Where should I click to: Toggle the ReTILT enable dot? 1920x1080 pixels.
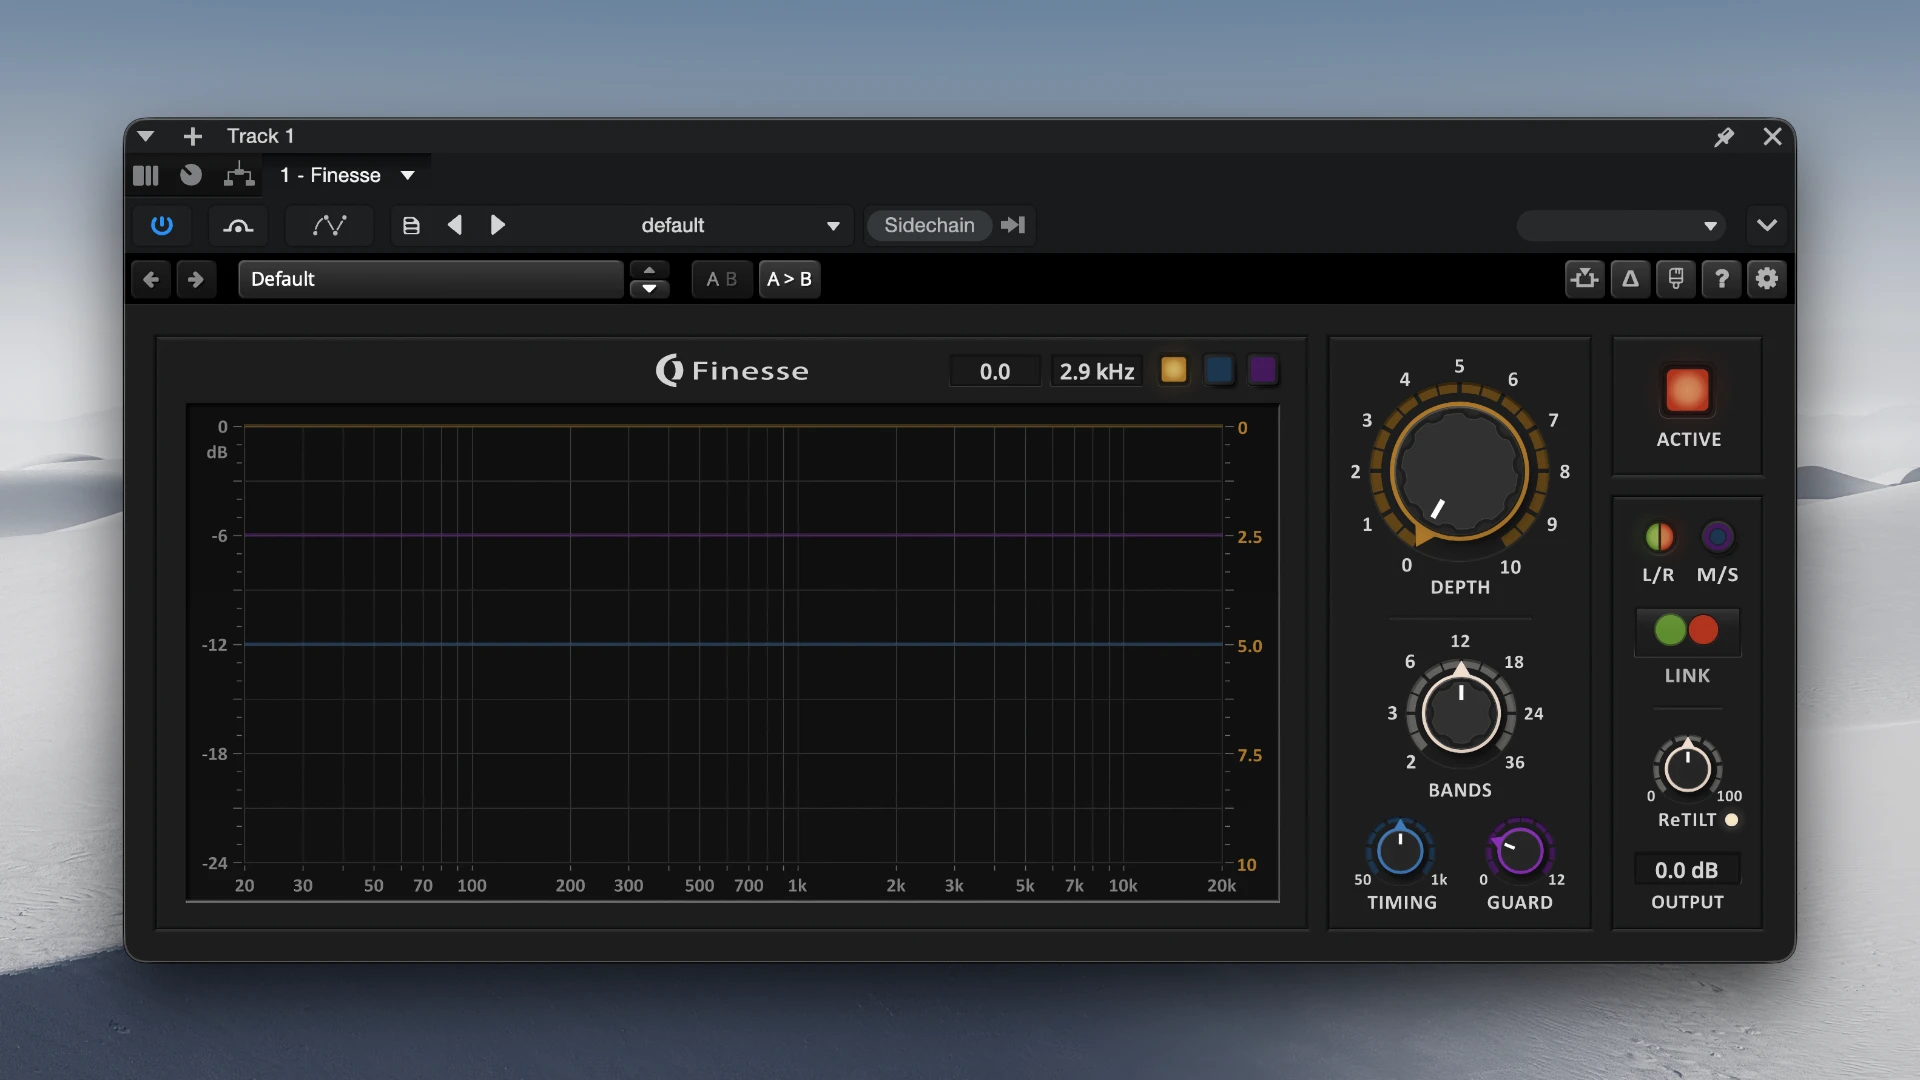click(1732, 820)
